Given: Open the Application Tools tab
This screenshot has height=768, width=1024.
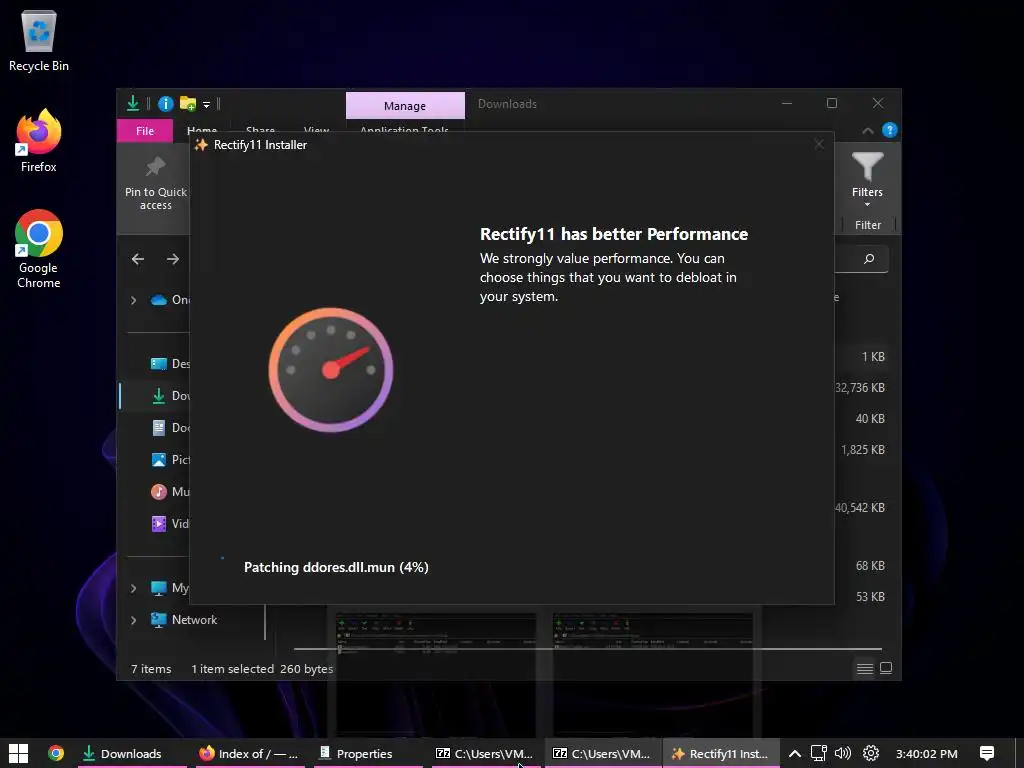Looking at the screenshot, I should point(404,130).
